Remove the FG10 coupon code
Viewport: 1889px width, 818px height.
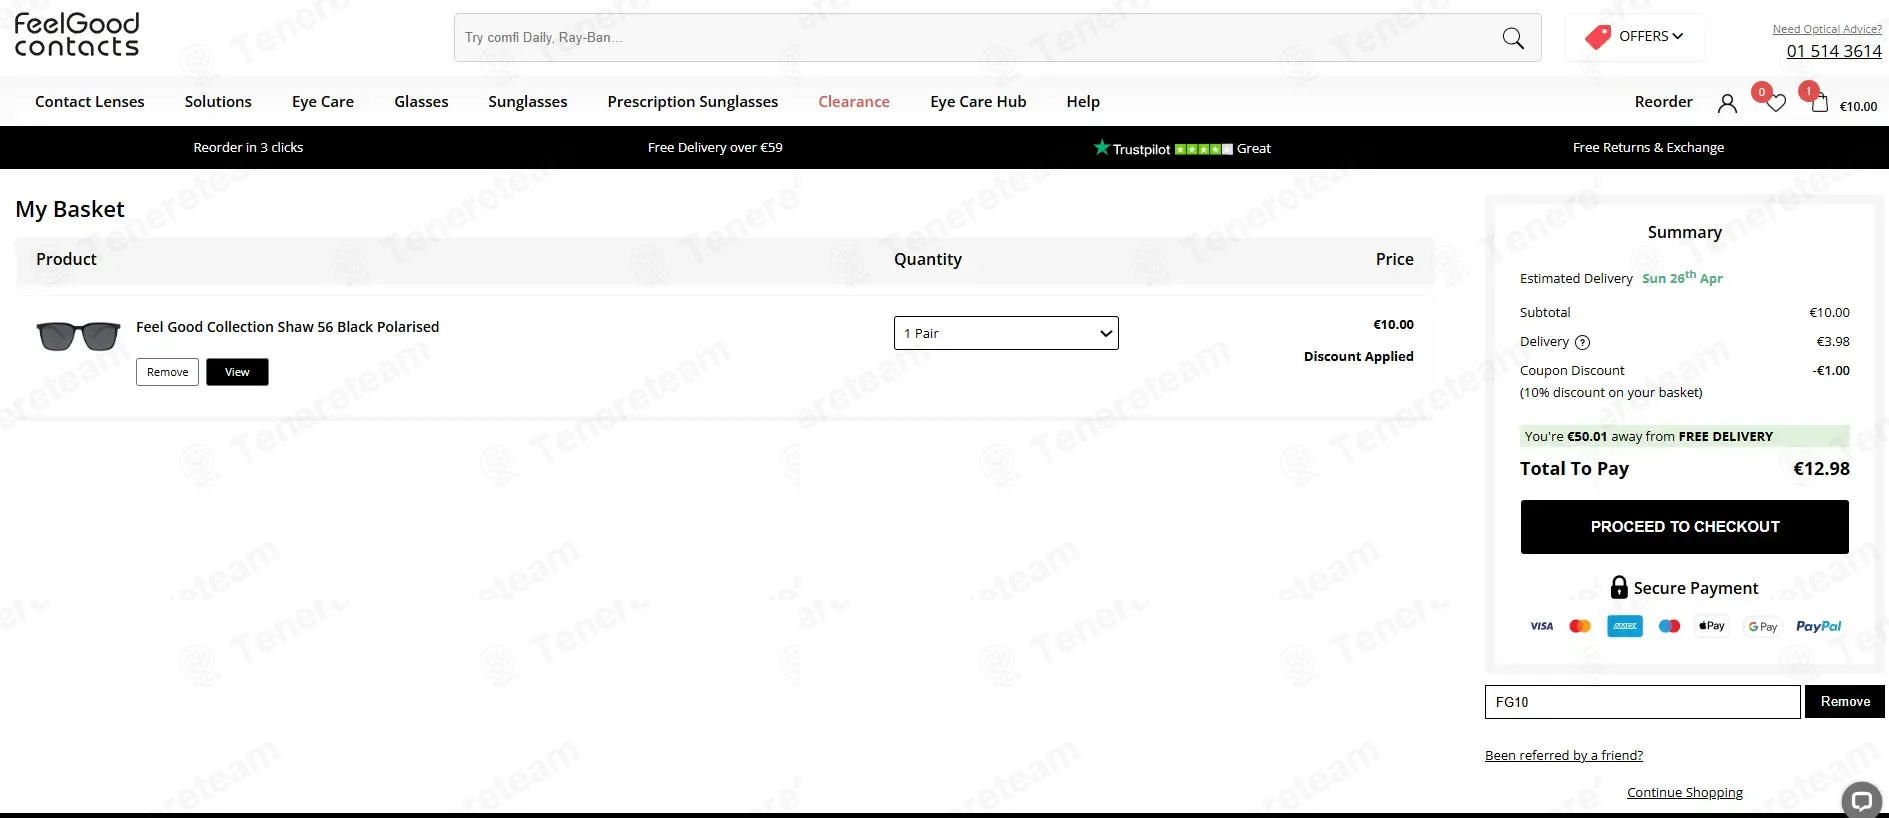tap(1845, 702)
